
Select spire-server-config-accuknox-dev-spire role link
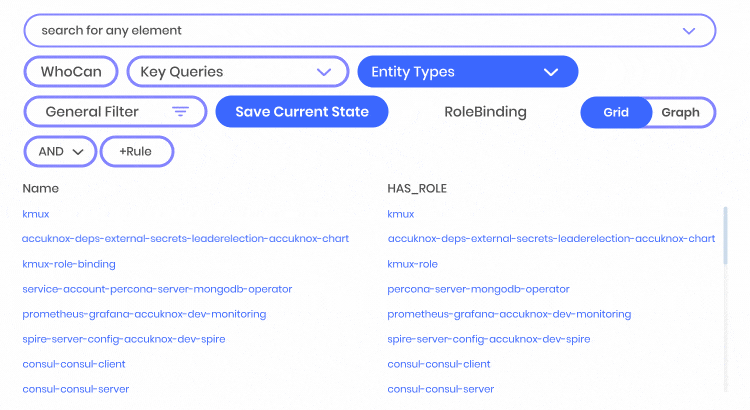click(x=489, y=339)
